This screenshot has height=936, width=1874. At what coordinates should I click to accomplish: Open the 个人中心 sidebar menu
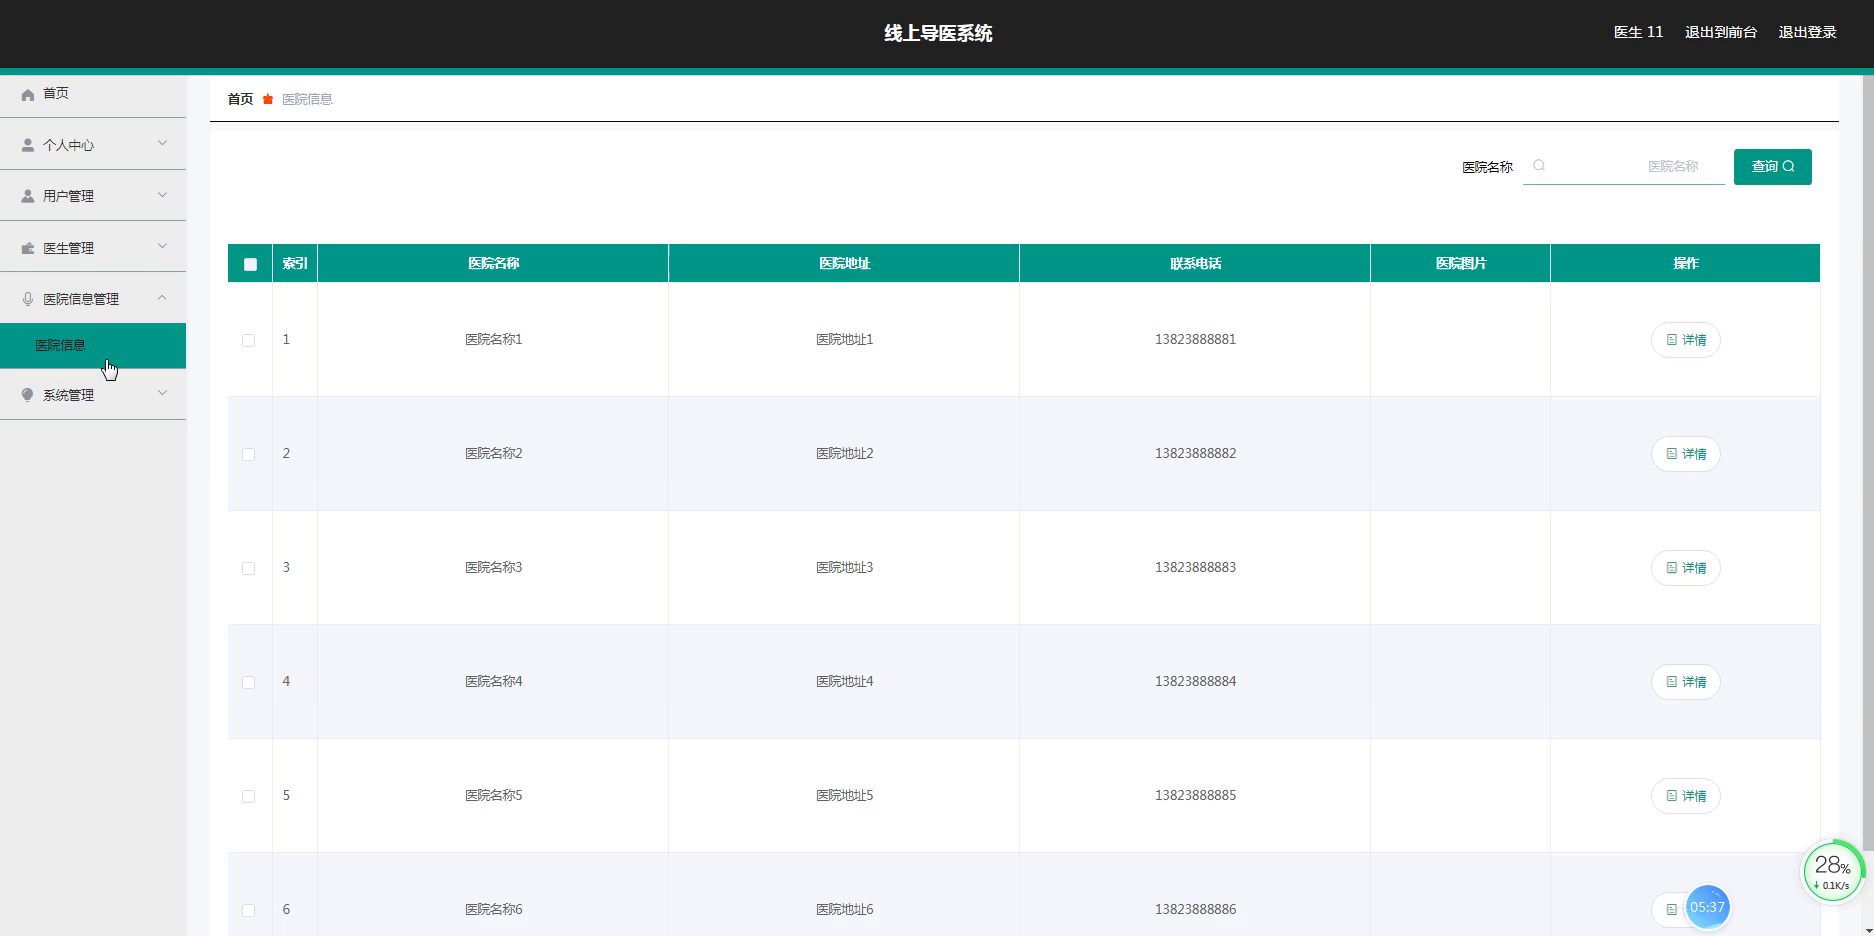point(93,145)
